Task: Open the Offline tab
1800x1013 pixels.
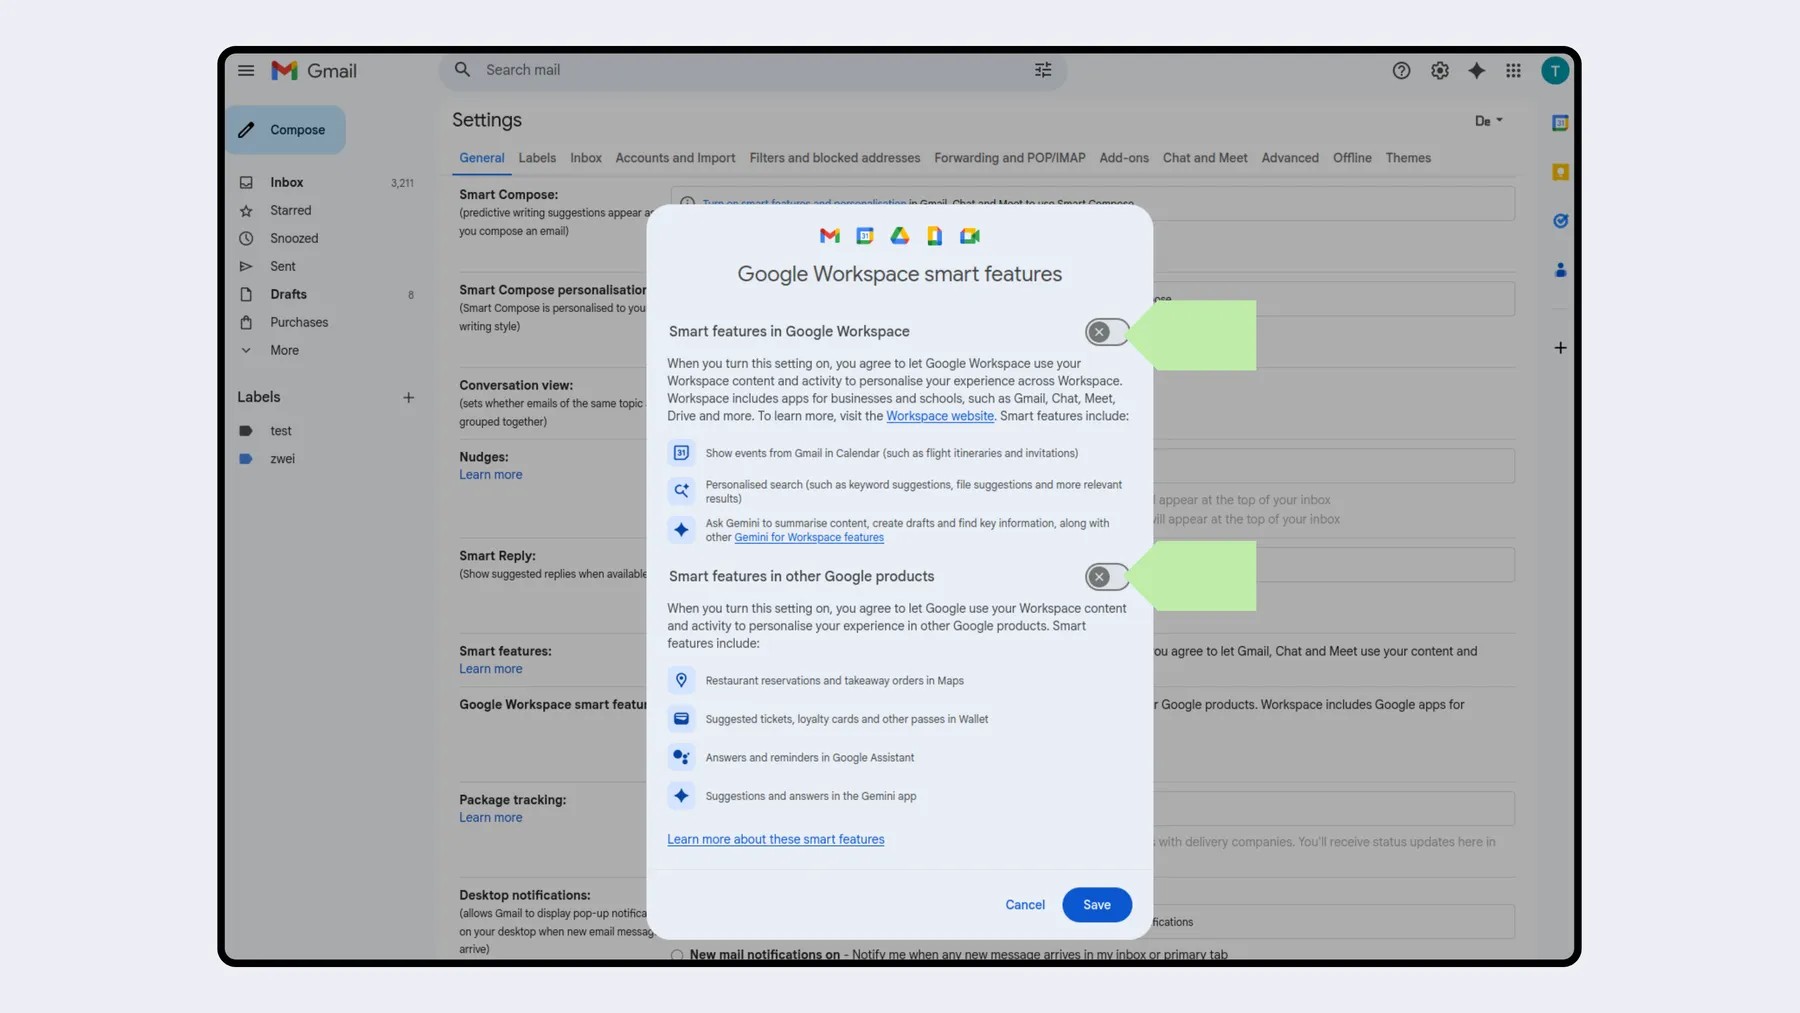Action: tap(1352, 158)
